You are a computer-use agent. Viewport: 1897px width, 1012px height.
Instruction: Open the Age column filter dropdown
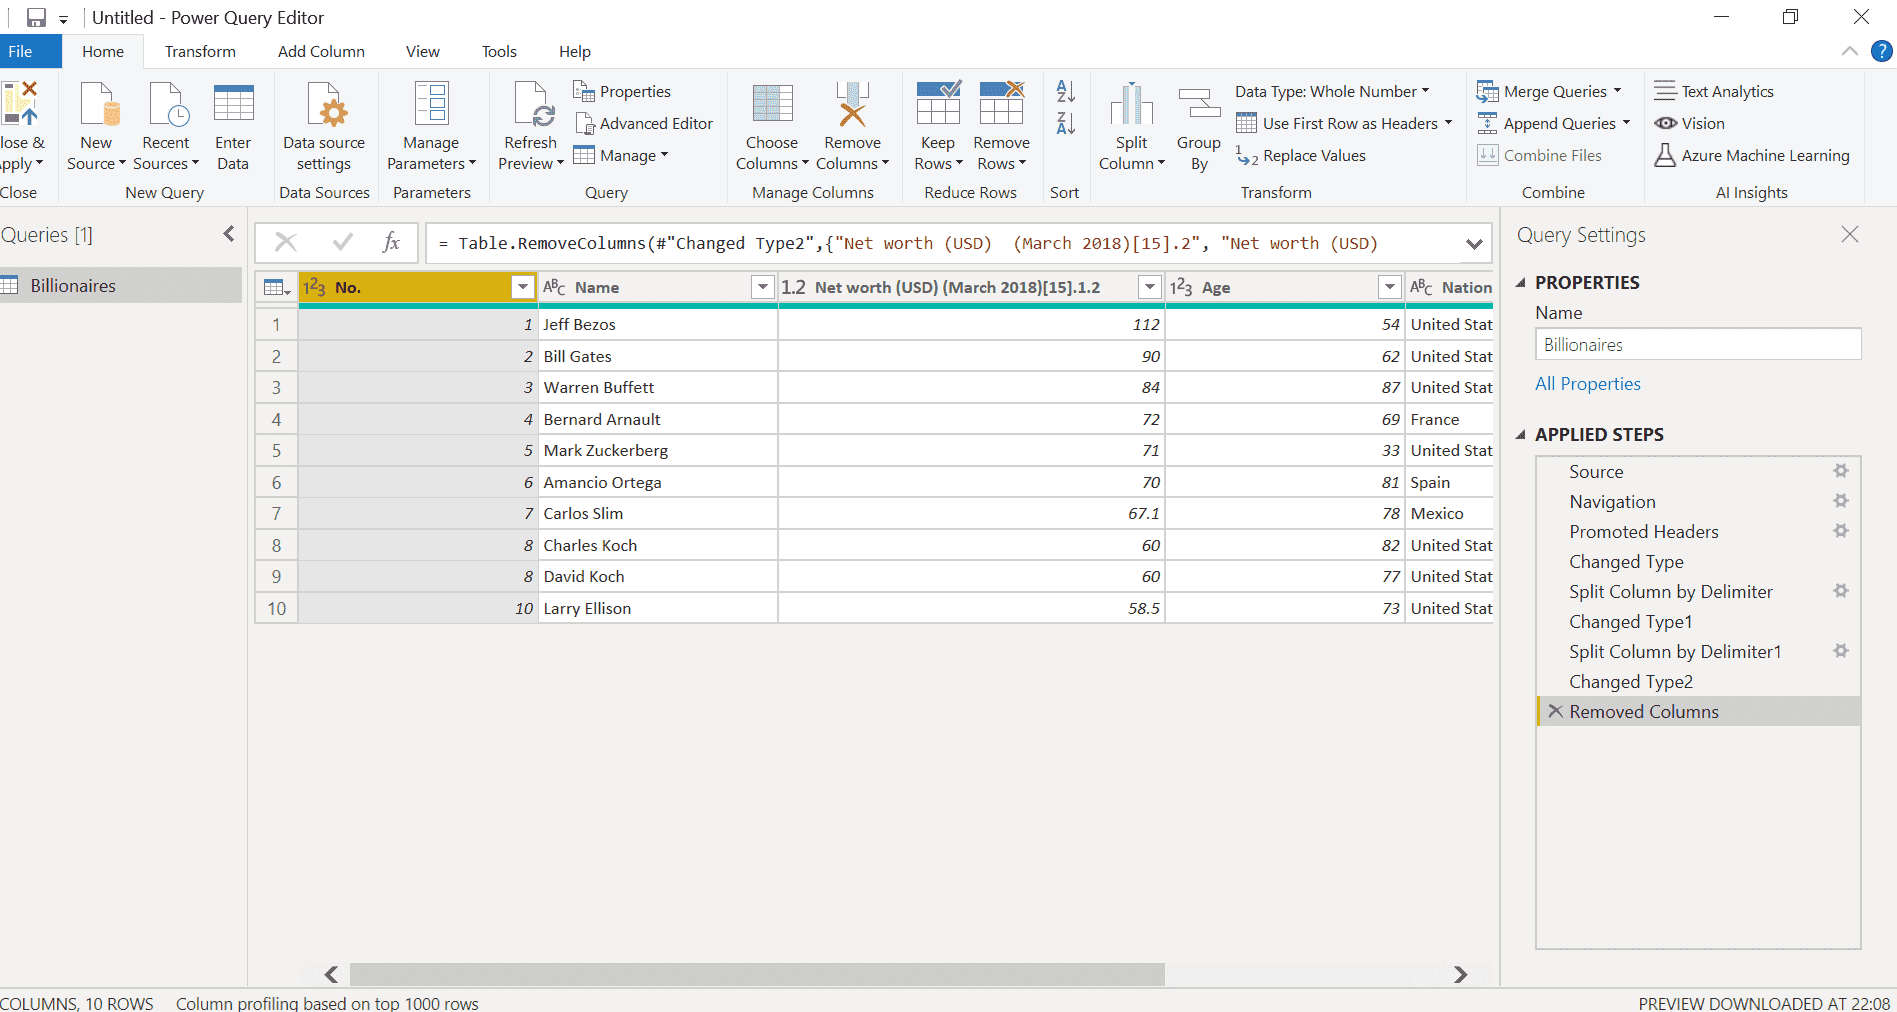(x=1389, y=288)
